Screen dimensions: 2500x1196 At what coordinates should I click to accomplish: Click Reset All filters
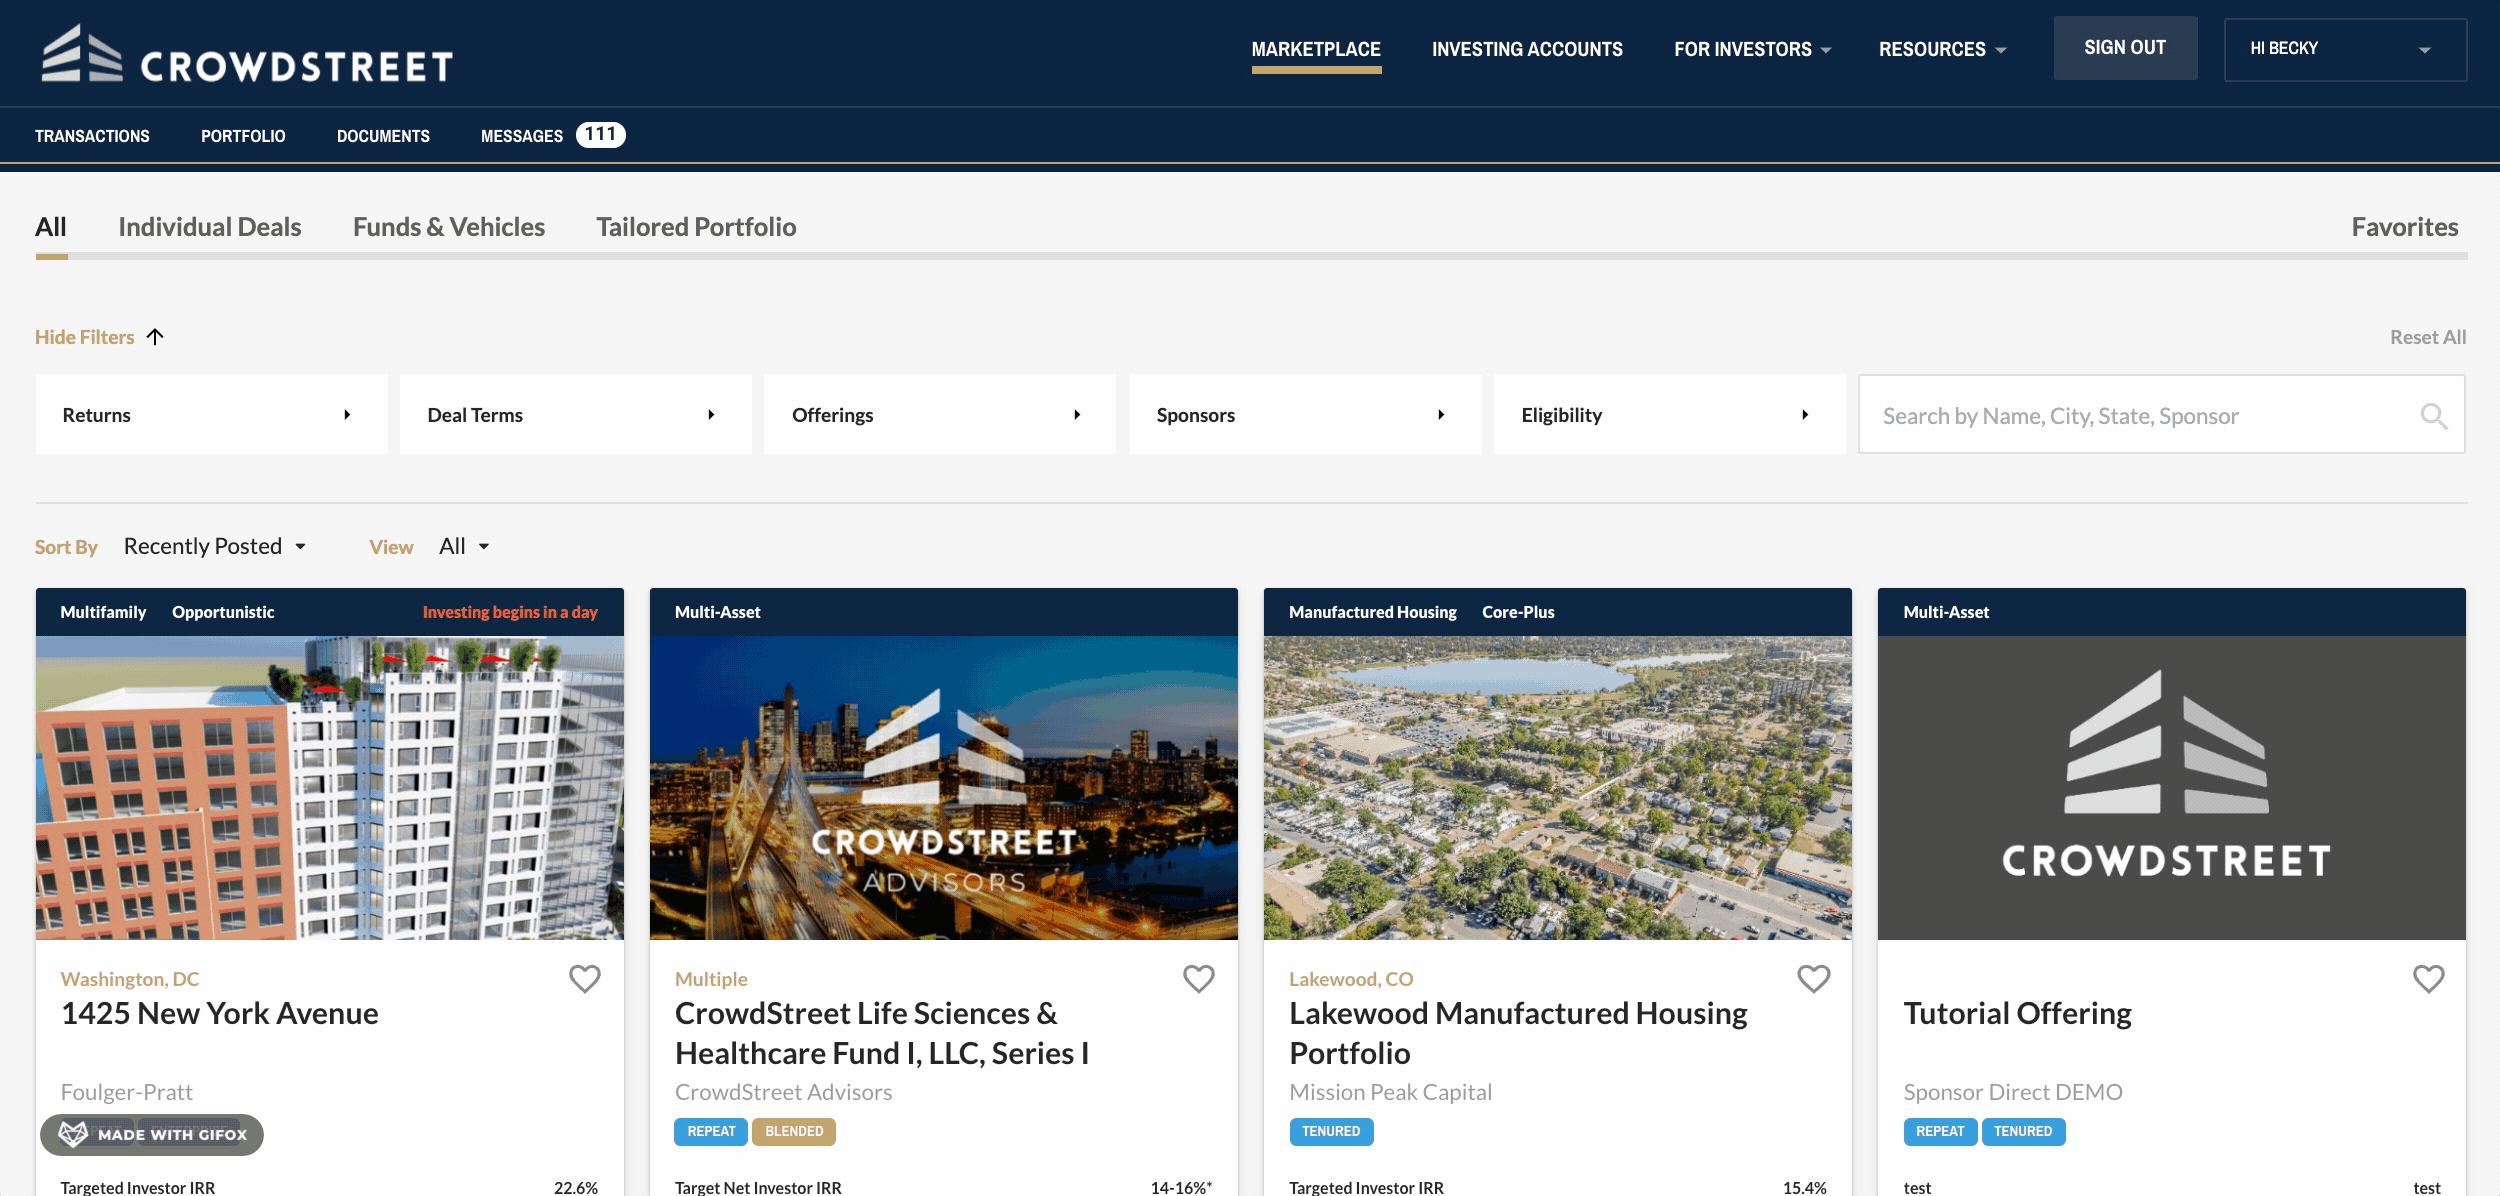[2427, 337]
